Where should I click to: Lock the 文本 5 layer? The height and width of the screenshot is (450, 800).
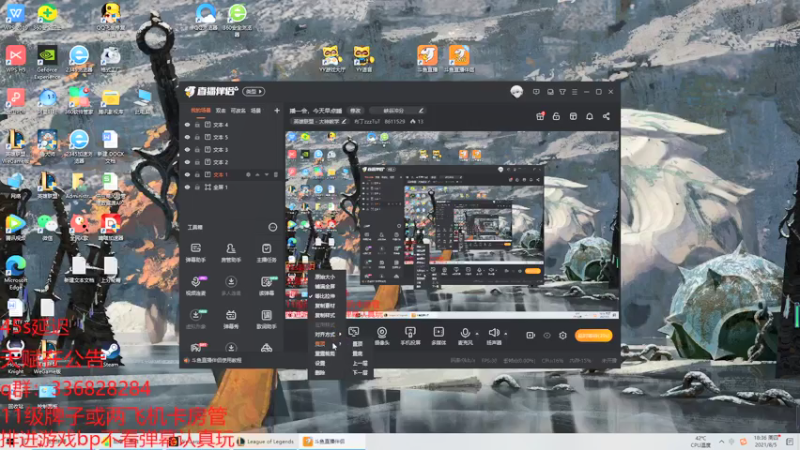[197, 137]
